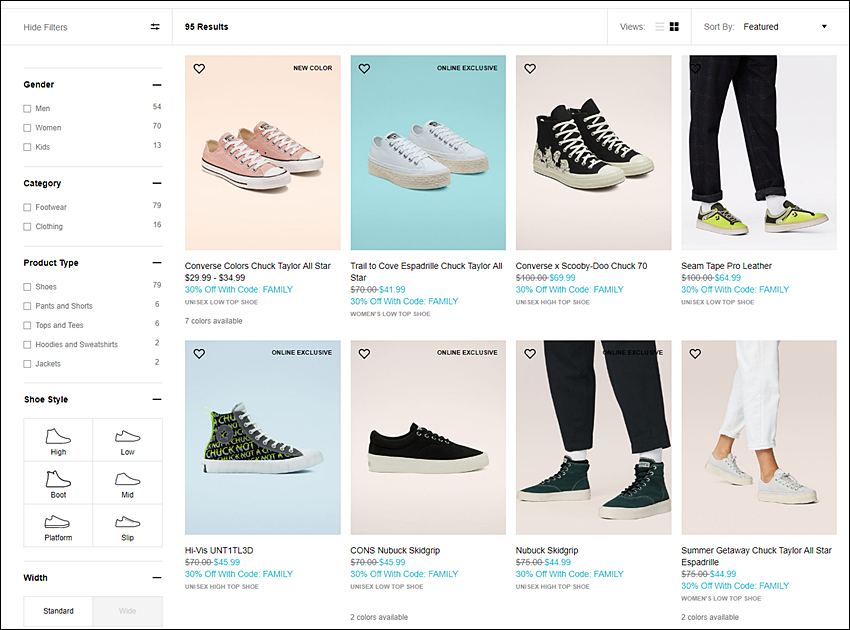The image size is (850, 630).
Task: Open Seam Tape Pro Leather link
Action: tap(726, 266)
